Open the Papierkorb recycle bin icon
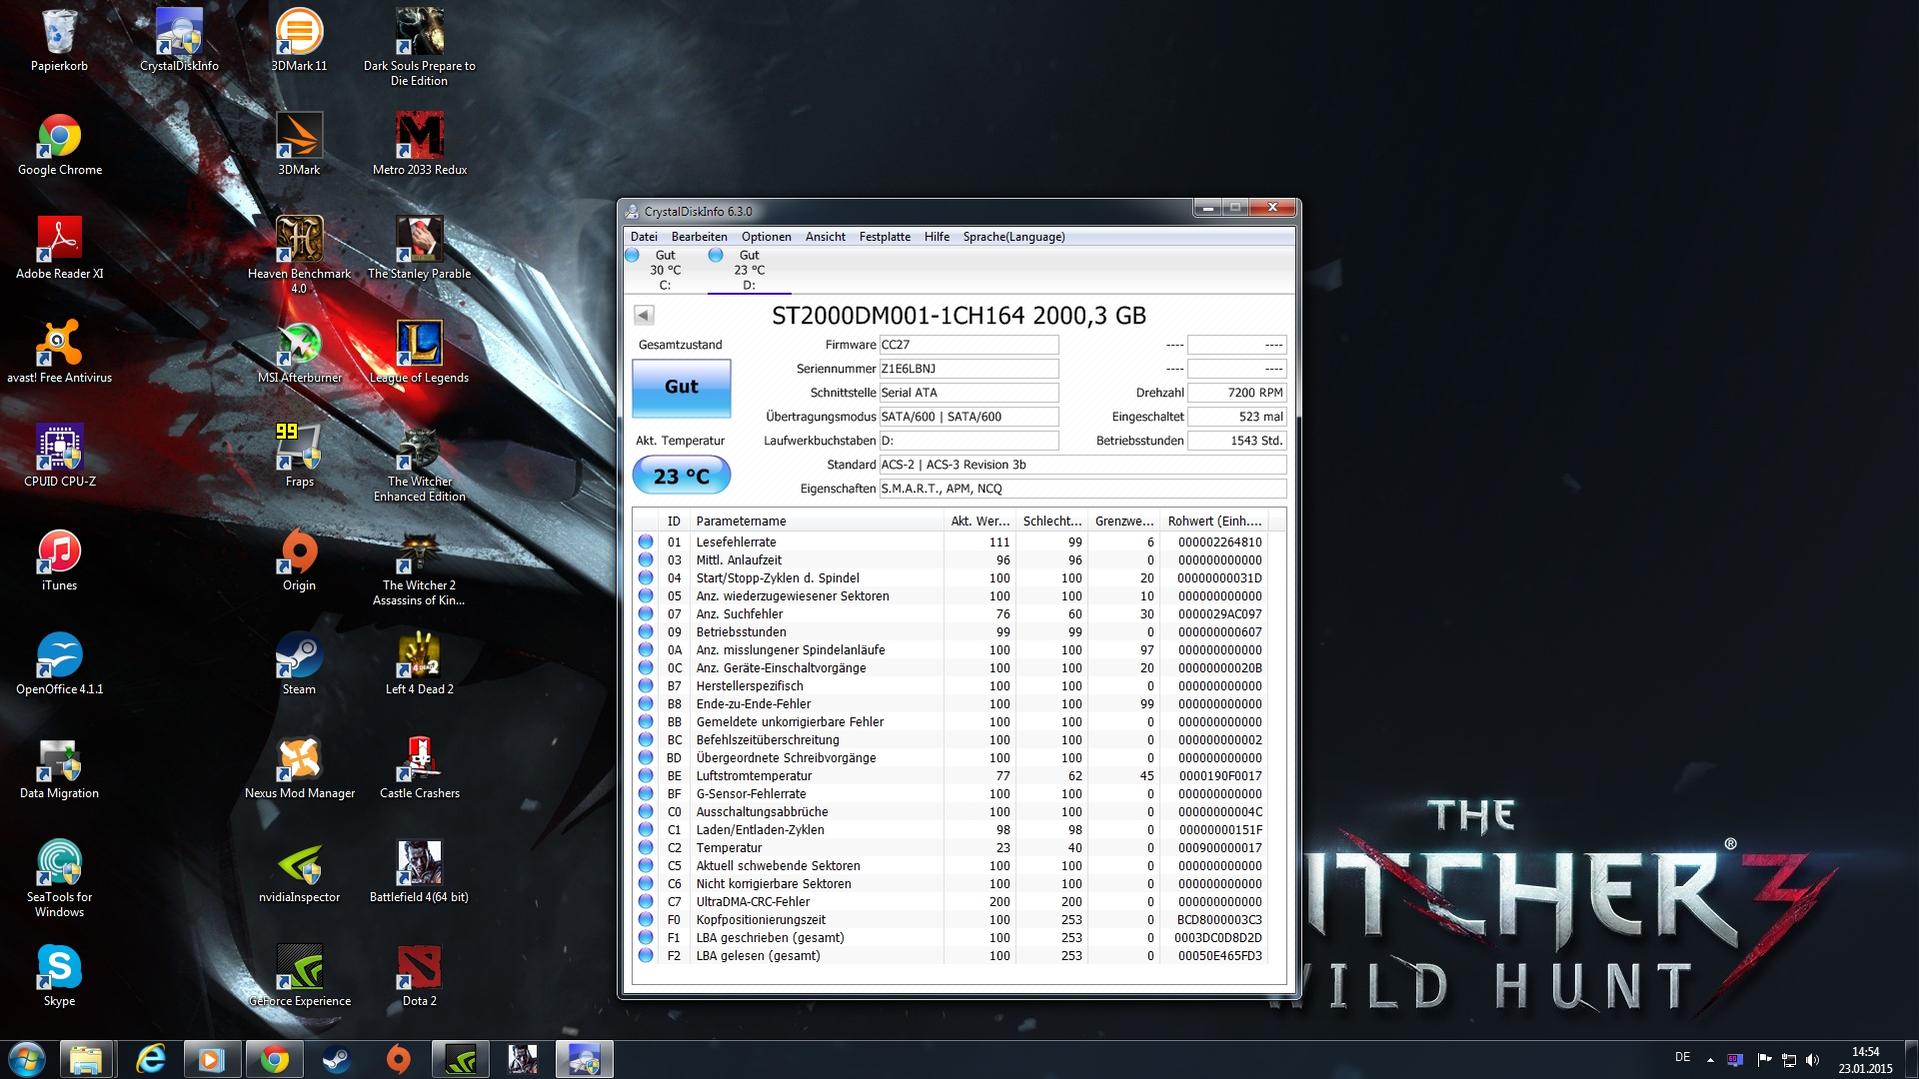Image resolution: width=1919 pixels, height=1079 pixels. coord(59,41)
